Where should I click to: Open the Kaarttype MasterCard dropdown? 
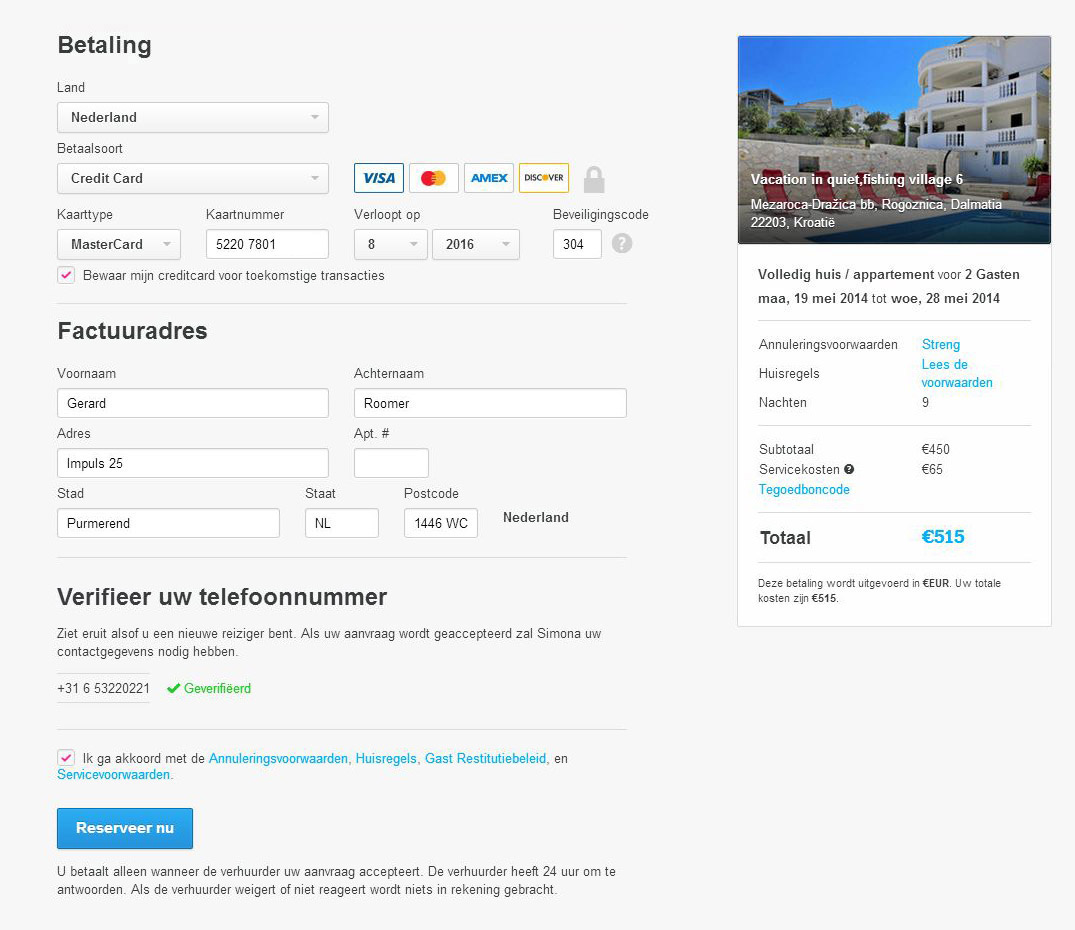pos(119,244)
